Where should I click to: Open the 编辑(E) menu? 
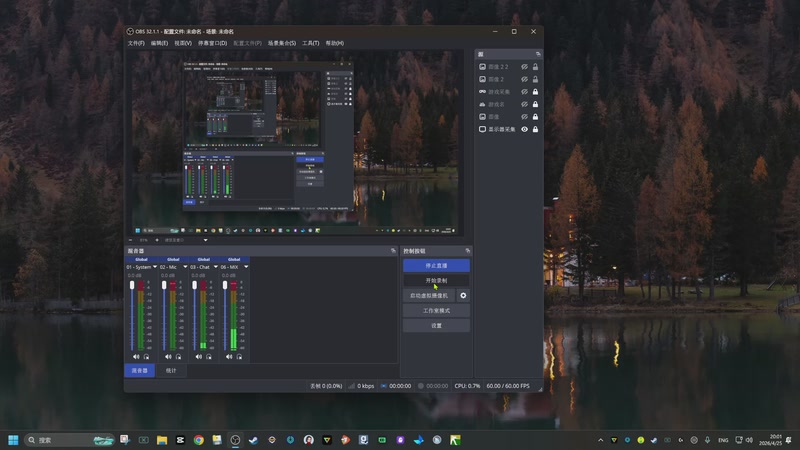[159, 43]
